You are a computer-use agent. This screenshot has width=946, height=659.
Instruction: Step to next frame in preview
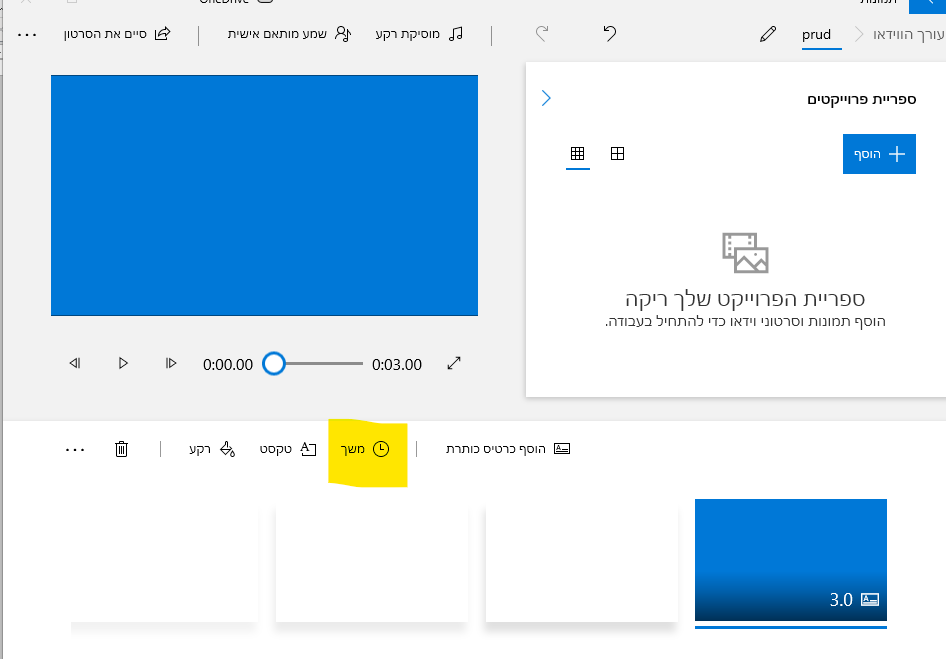click(171, 363)
